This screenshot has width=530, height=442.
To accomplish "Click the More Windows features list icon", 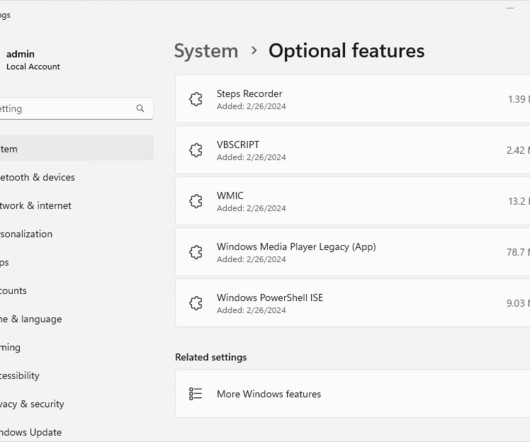I will tap(195, 394).
